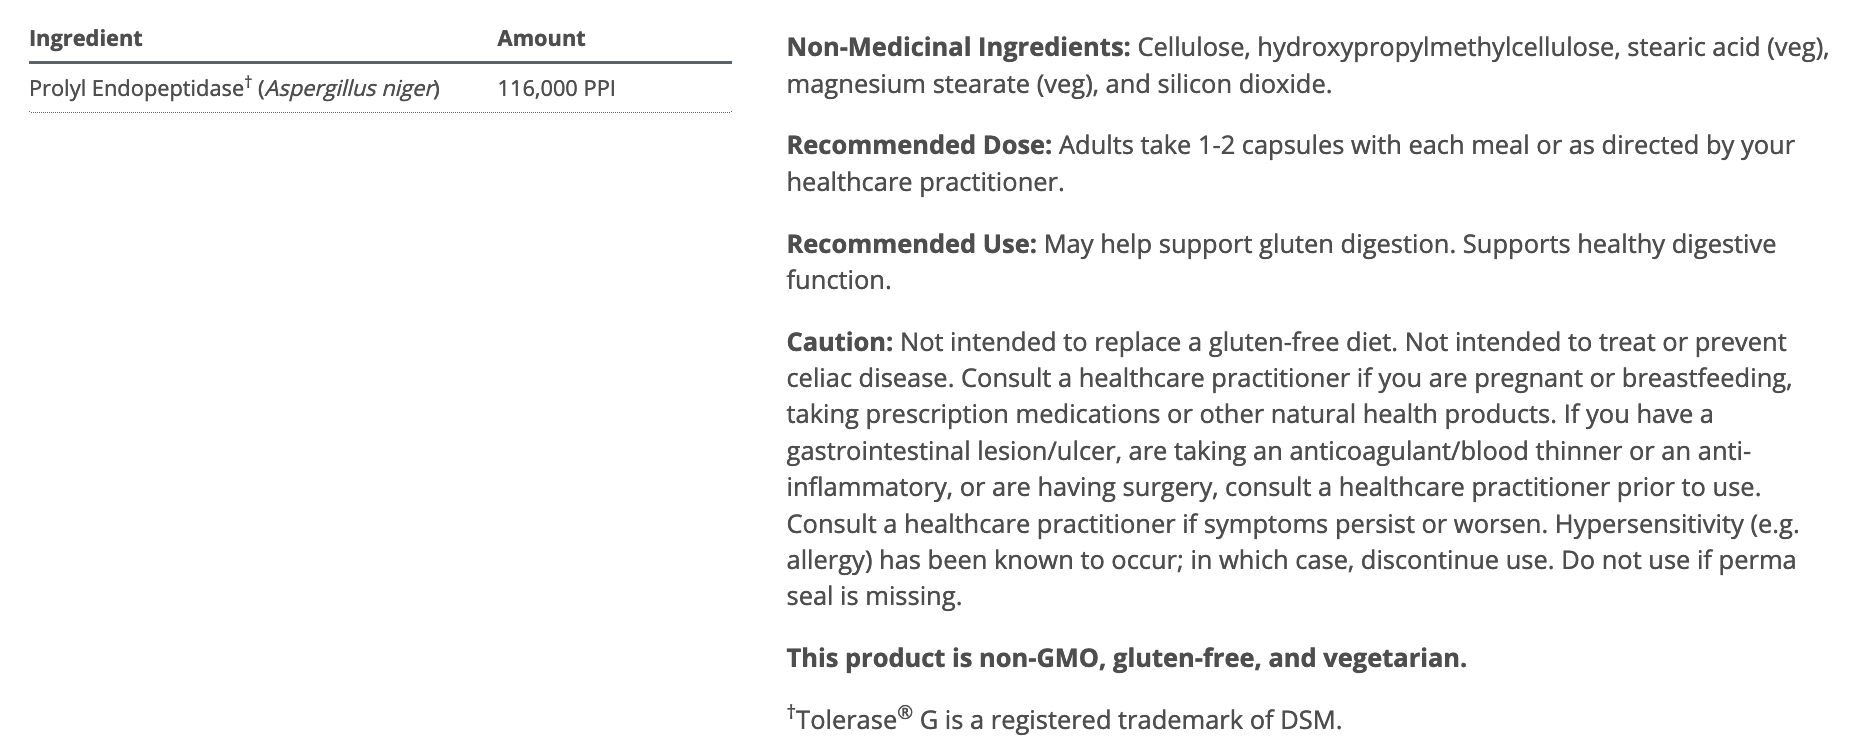
Task: Click the Ingredient column header
Action: tap(85, 38)
